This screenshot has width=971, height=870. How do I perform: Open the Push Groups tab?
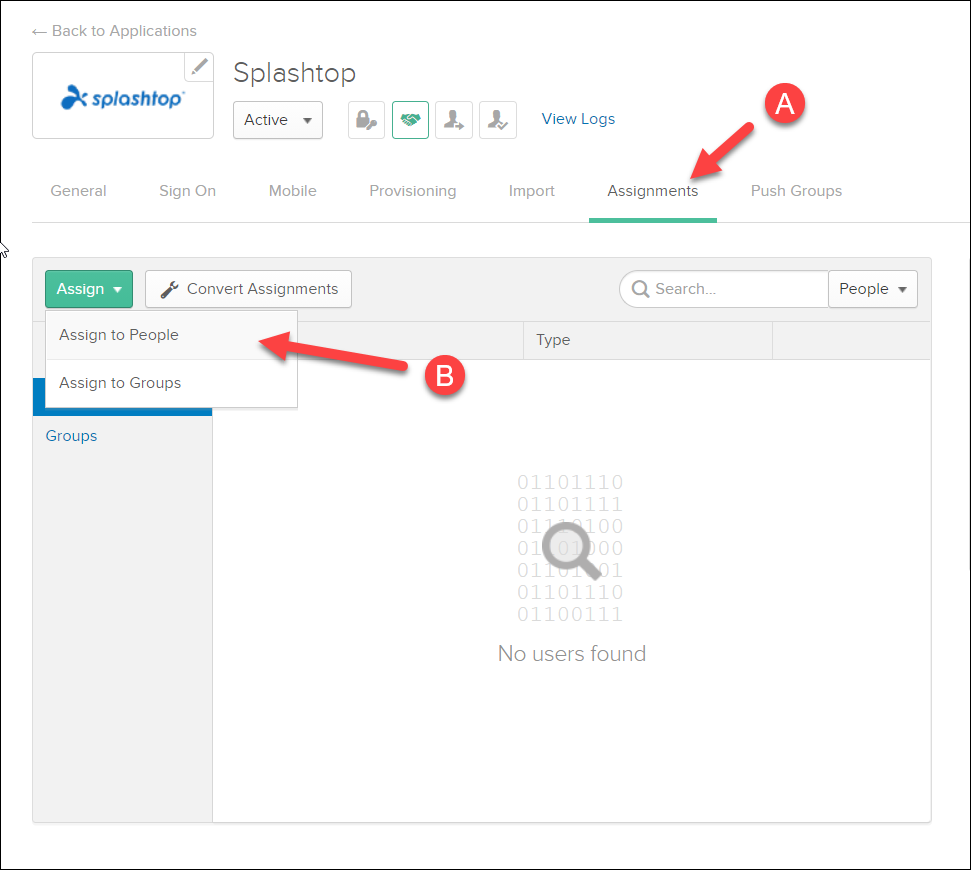coord(796,190)
